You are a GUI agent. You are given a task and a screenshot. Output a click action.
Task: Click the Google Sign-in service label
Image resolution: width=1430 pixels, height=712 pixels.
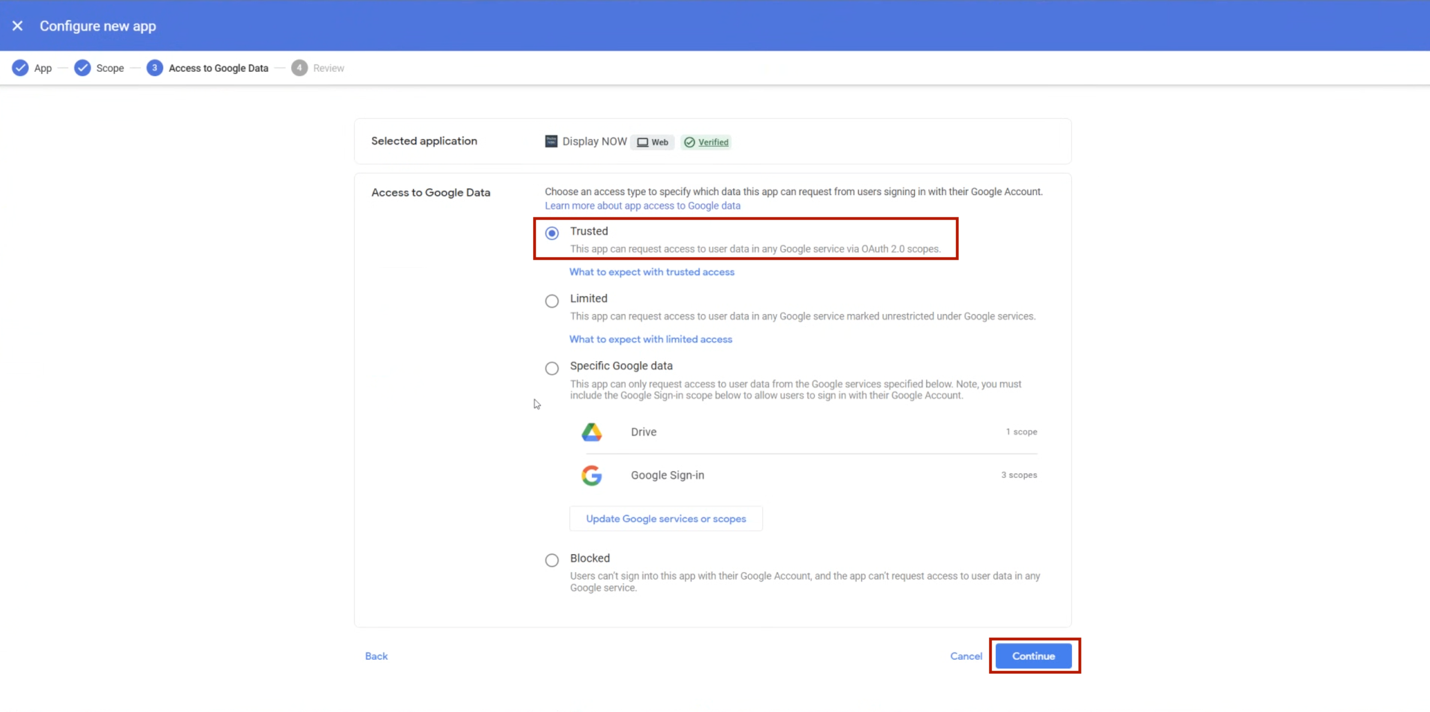click(668, 475)
